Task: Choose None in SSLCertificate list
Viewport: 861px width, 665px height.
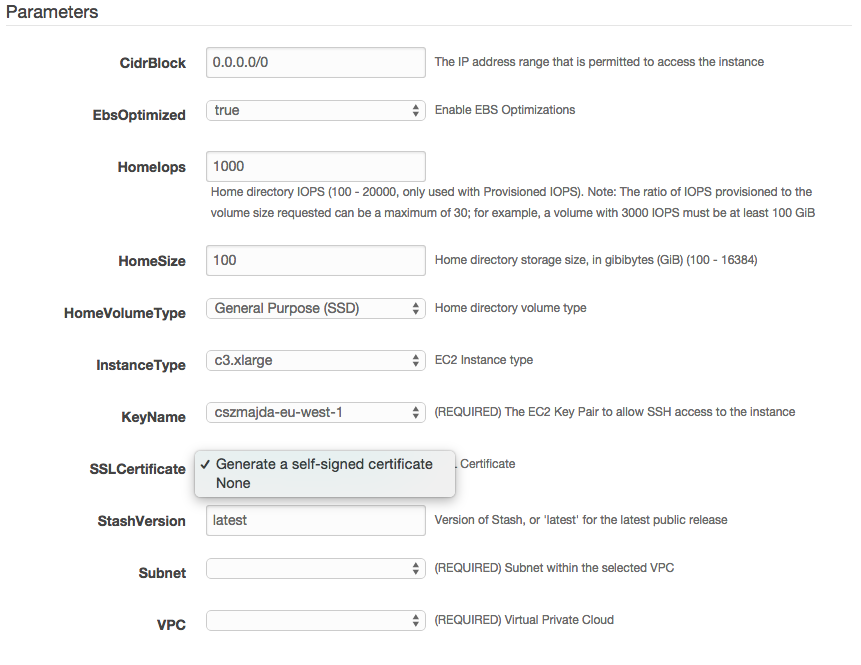Action: coord(325,483)
